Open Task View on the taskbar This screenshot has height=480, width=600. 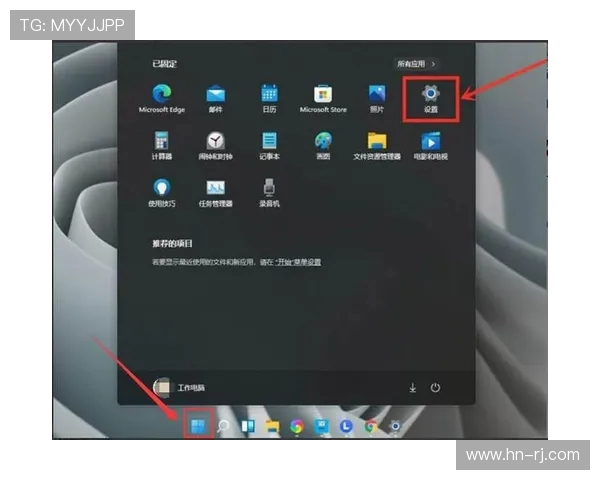coord(248,426)
